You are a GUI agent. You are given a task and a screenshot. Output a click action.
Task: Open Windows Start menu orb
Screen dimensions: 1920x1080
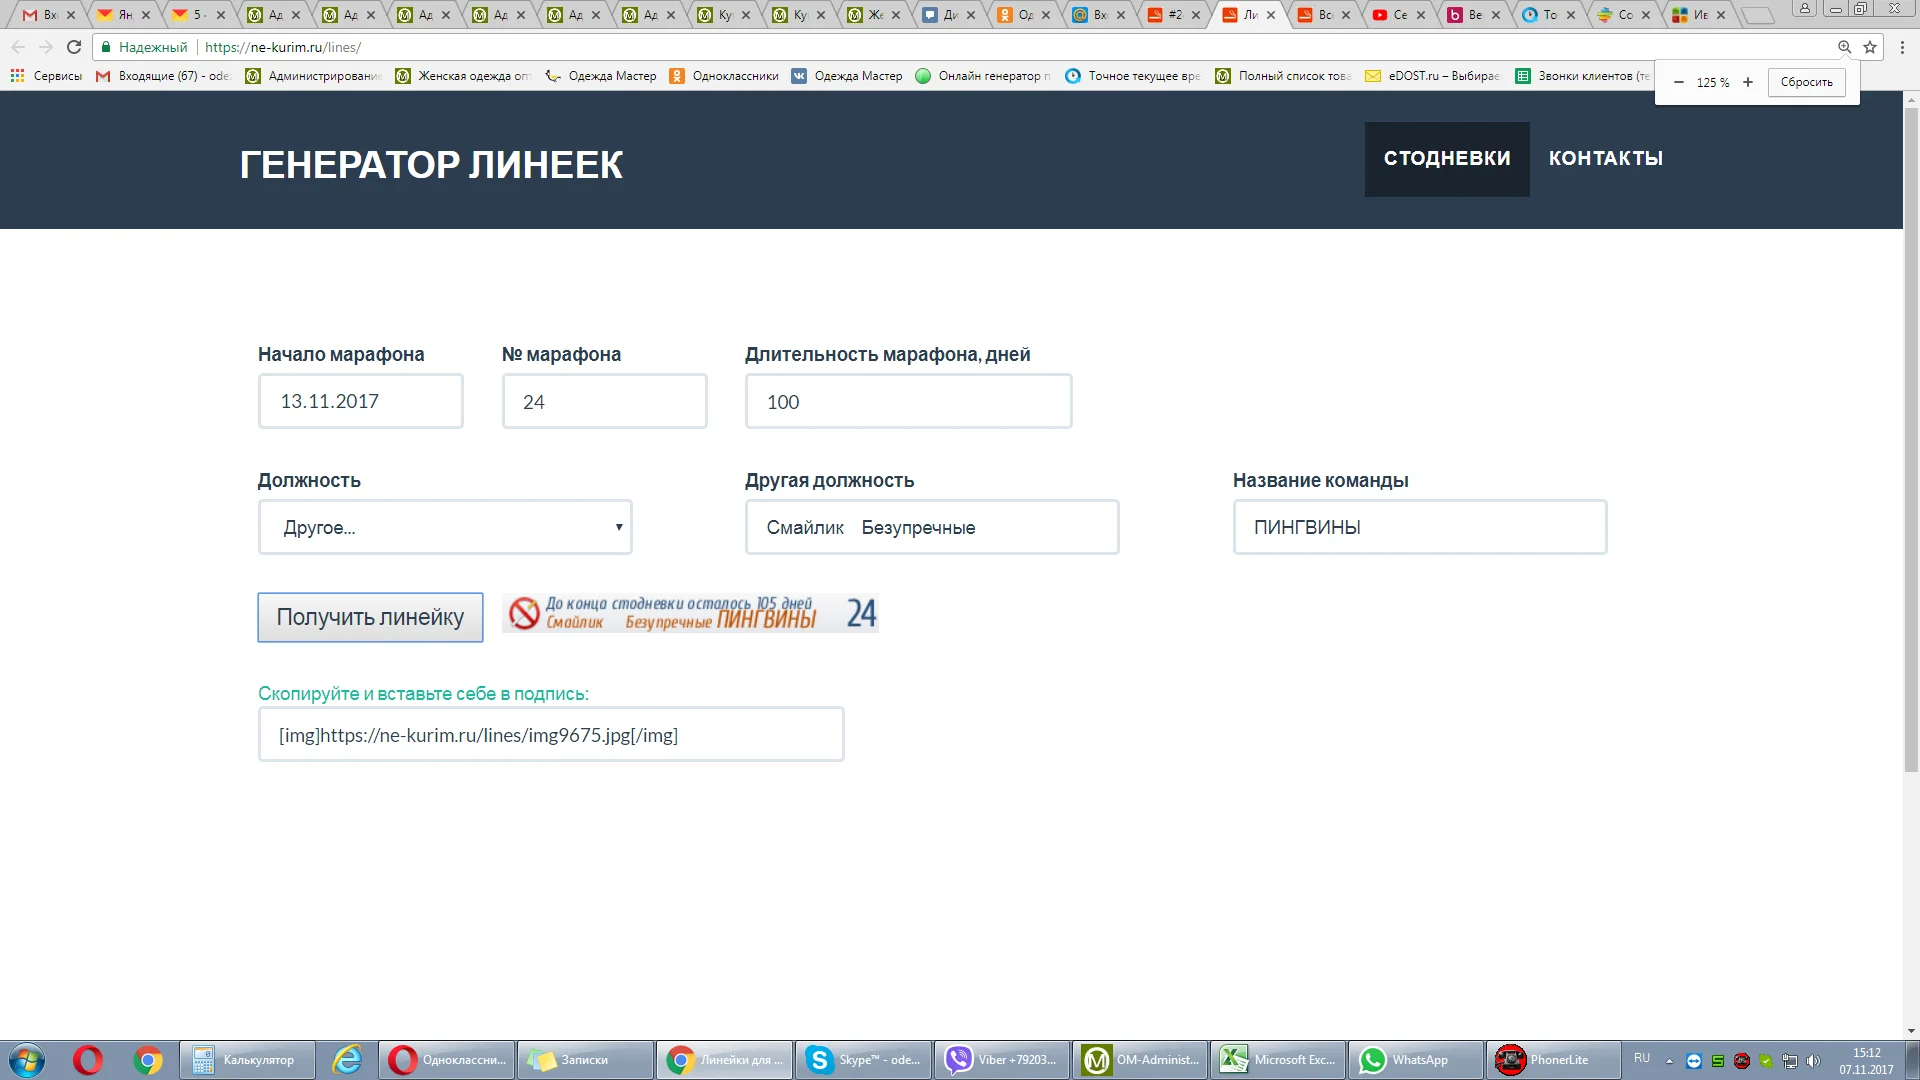tap(27, 1060)
